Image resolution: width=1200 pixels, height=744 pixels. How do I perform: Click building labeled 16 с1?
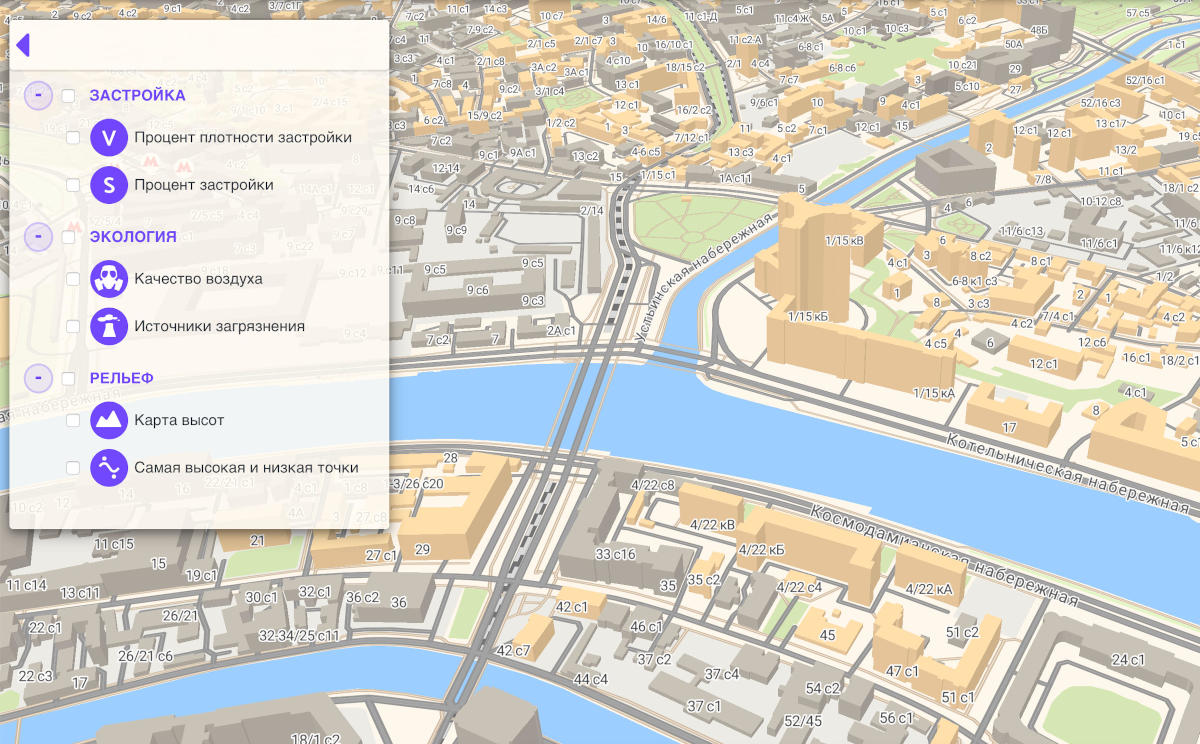pos(1136,357)
